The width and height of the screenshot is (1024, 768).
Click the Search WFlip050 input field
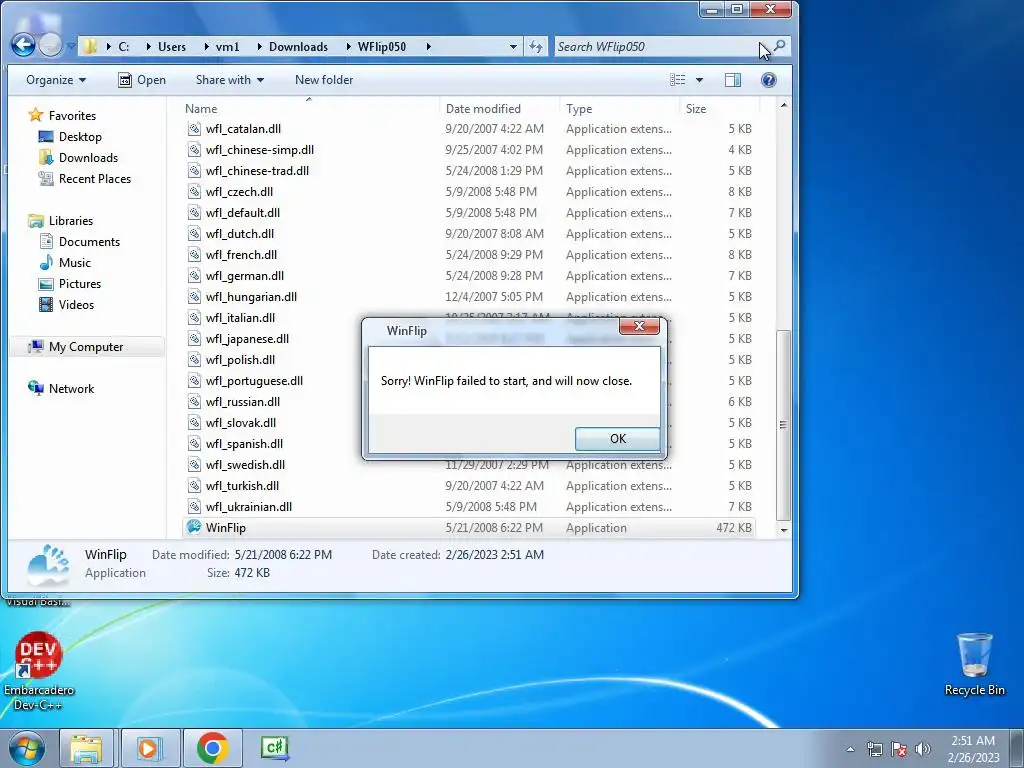coord(660,47)
